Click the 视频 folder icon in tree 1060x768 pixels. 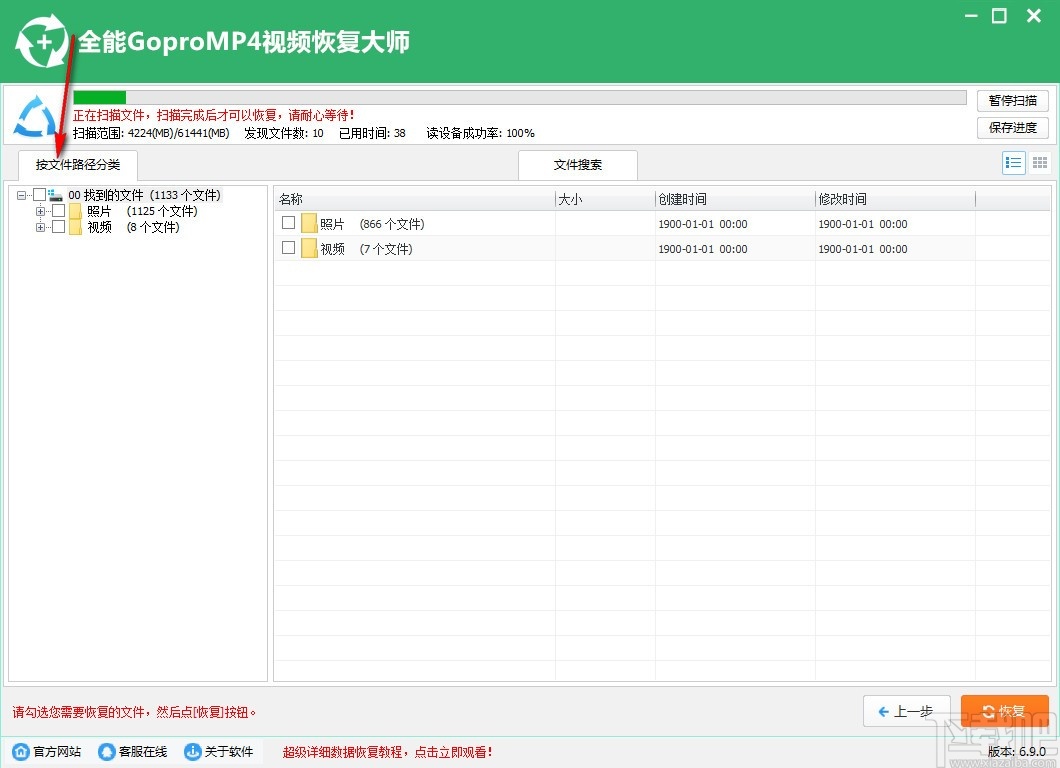point(75,227)
